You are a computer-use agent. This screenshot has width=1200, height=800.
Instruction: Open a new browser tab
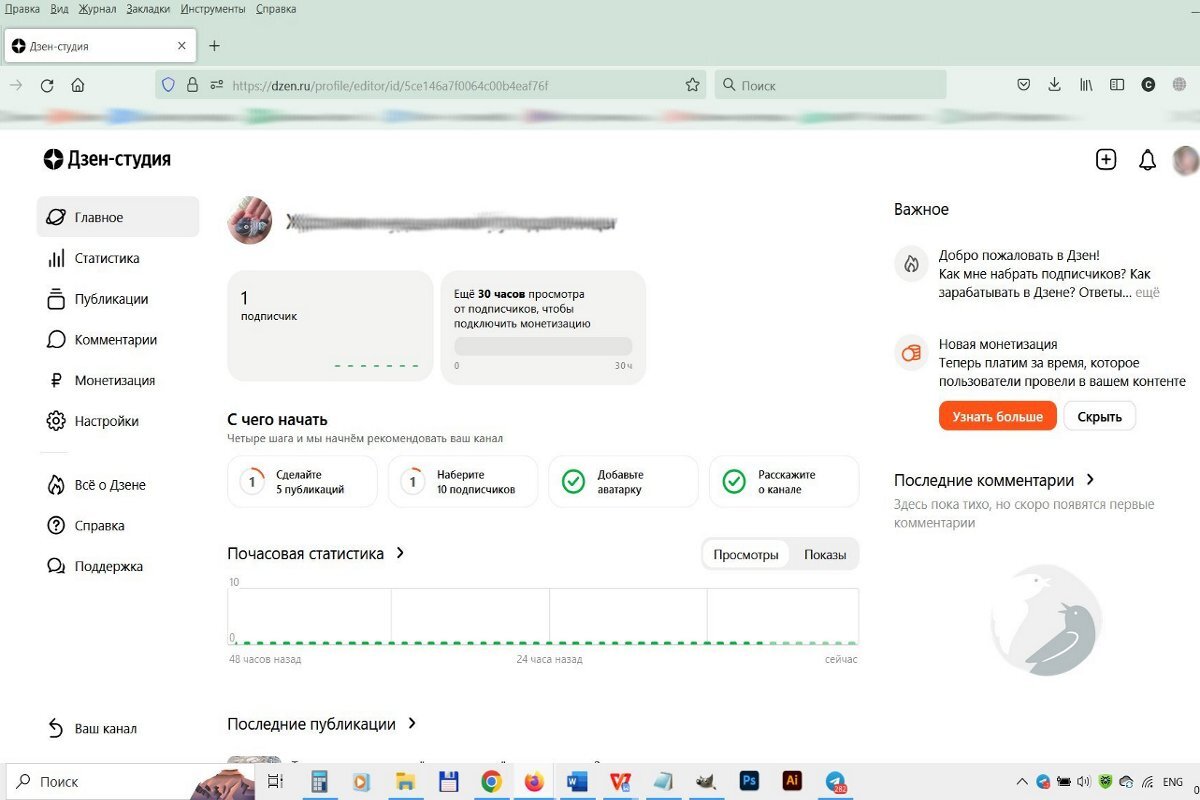214,46
